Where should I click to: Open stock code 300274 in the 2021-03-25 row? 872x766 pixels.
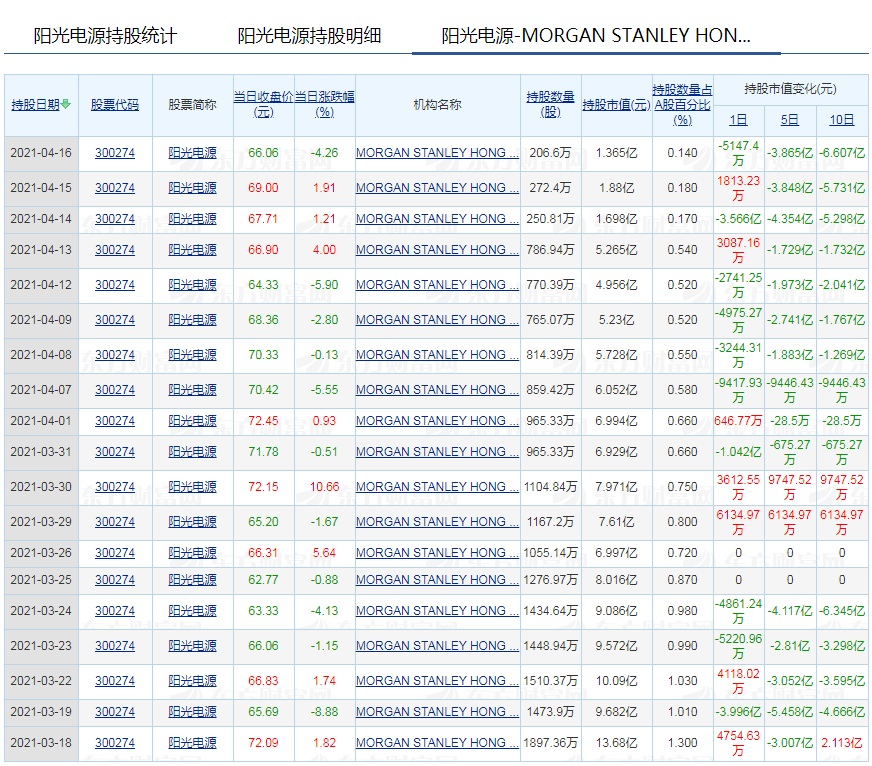[x=115, y=580]
